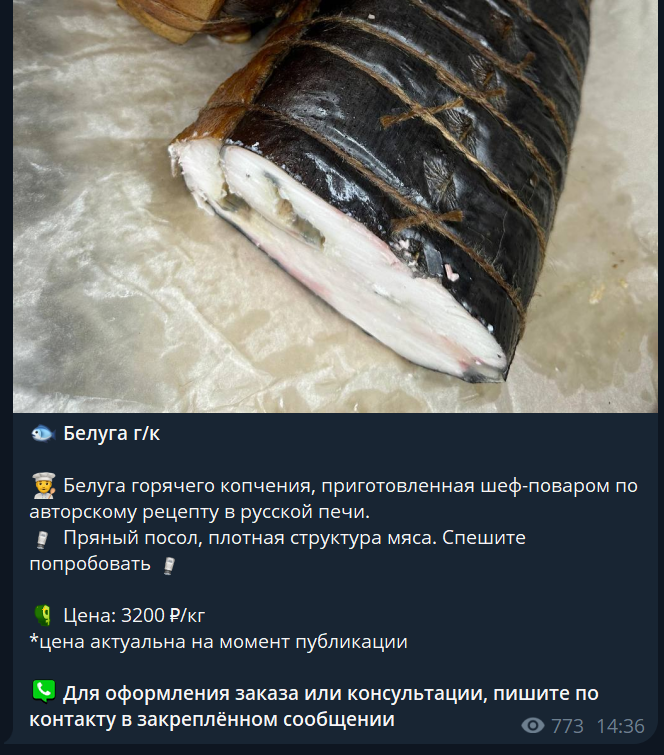Click the chef emoji in the description
This screenshot has width=664, height=755.
coord(43,485)
